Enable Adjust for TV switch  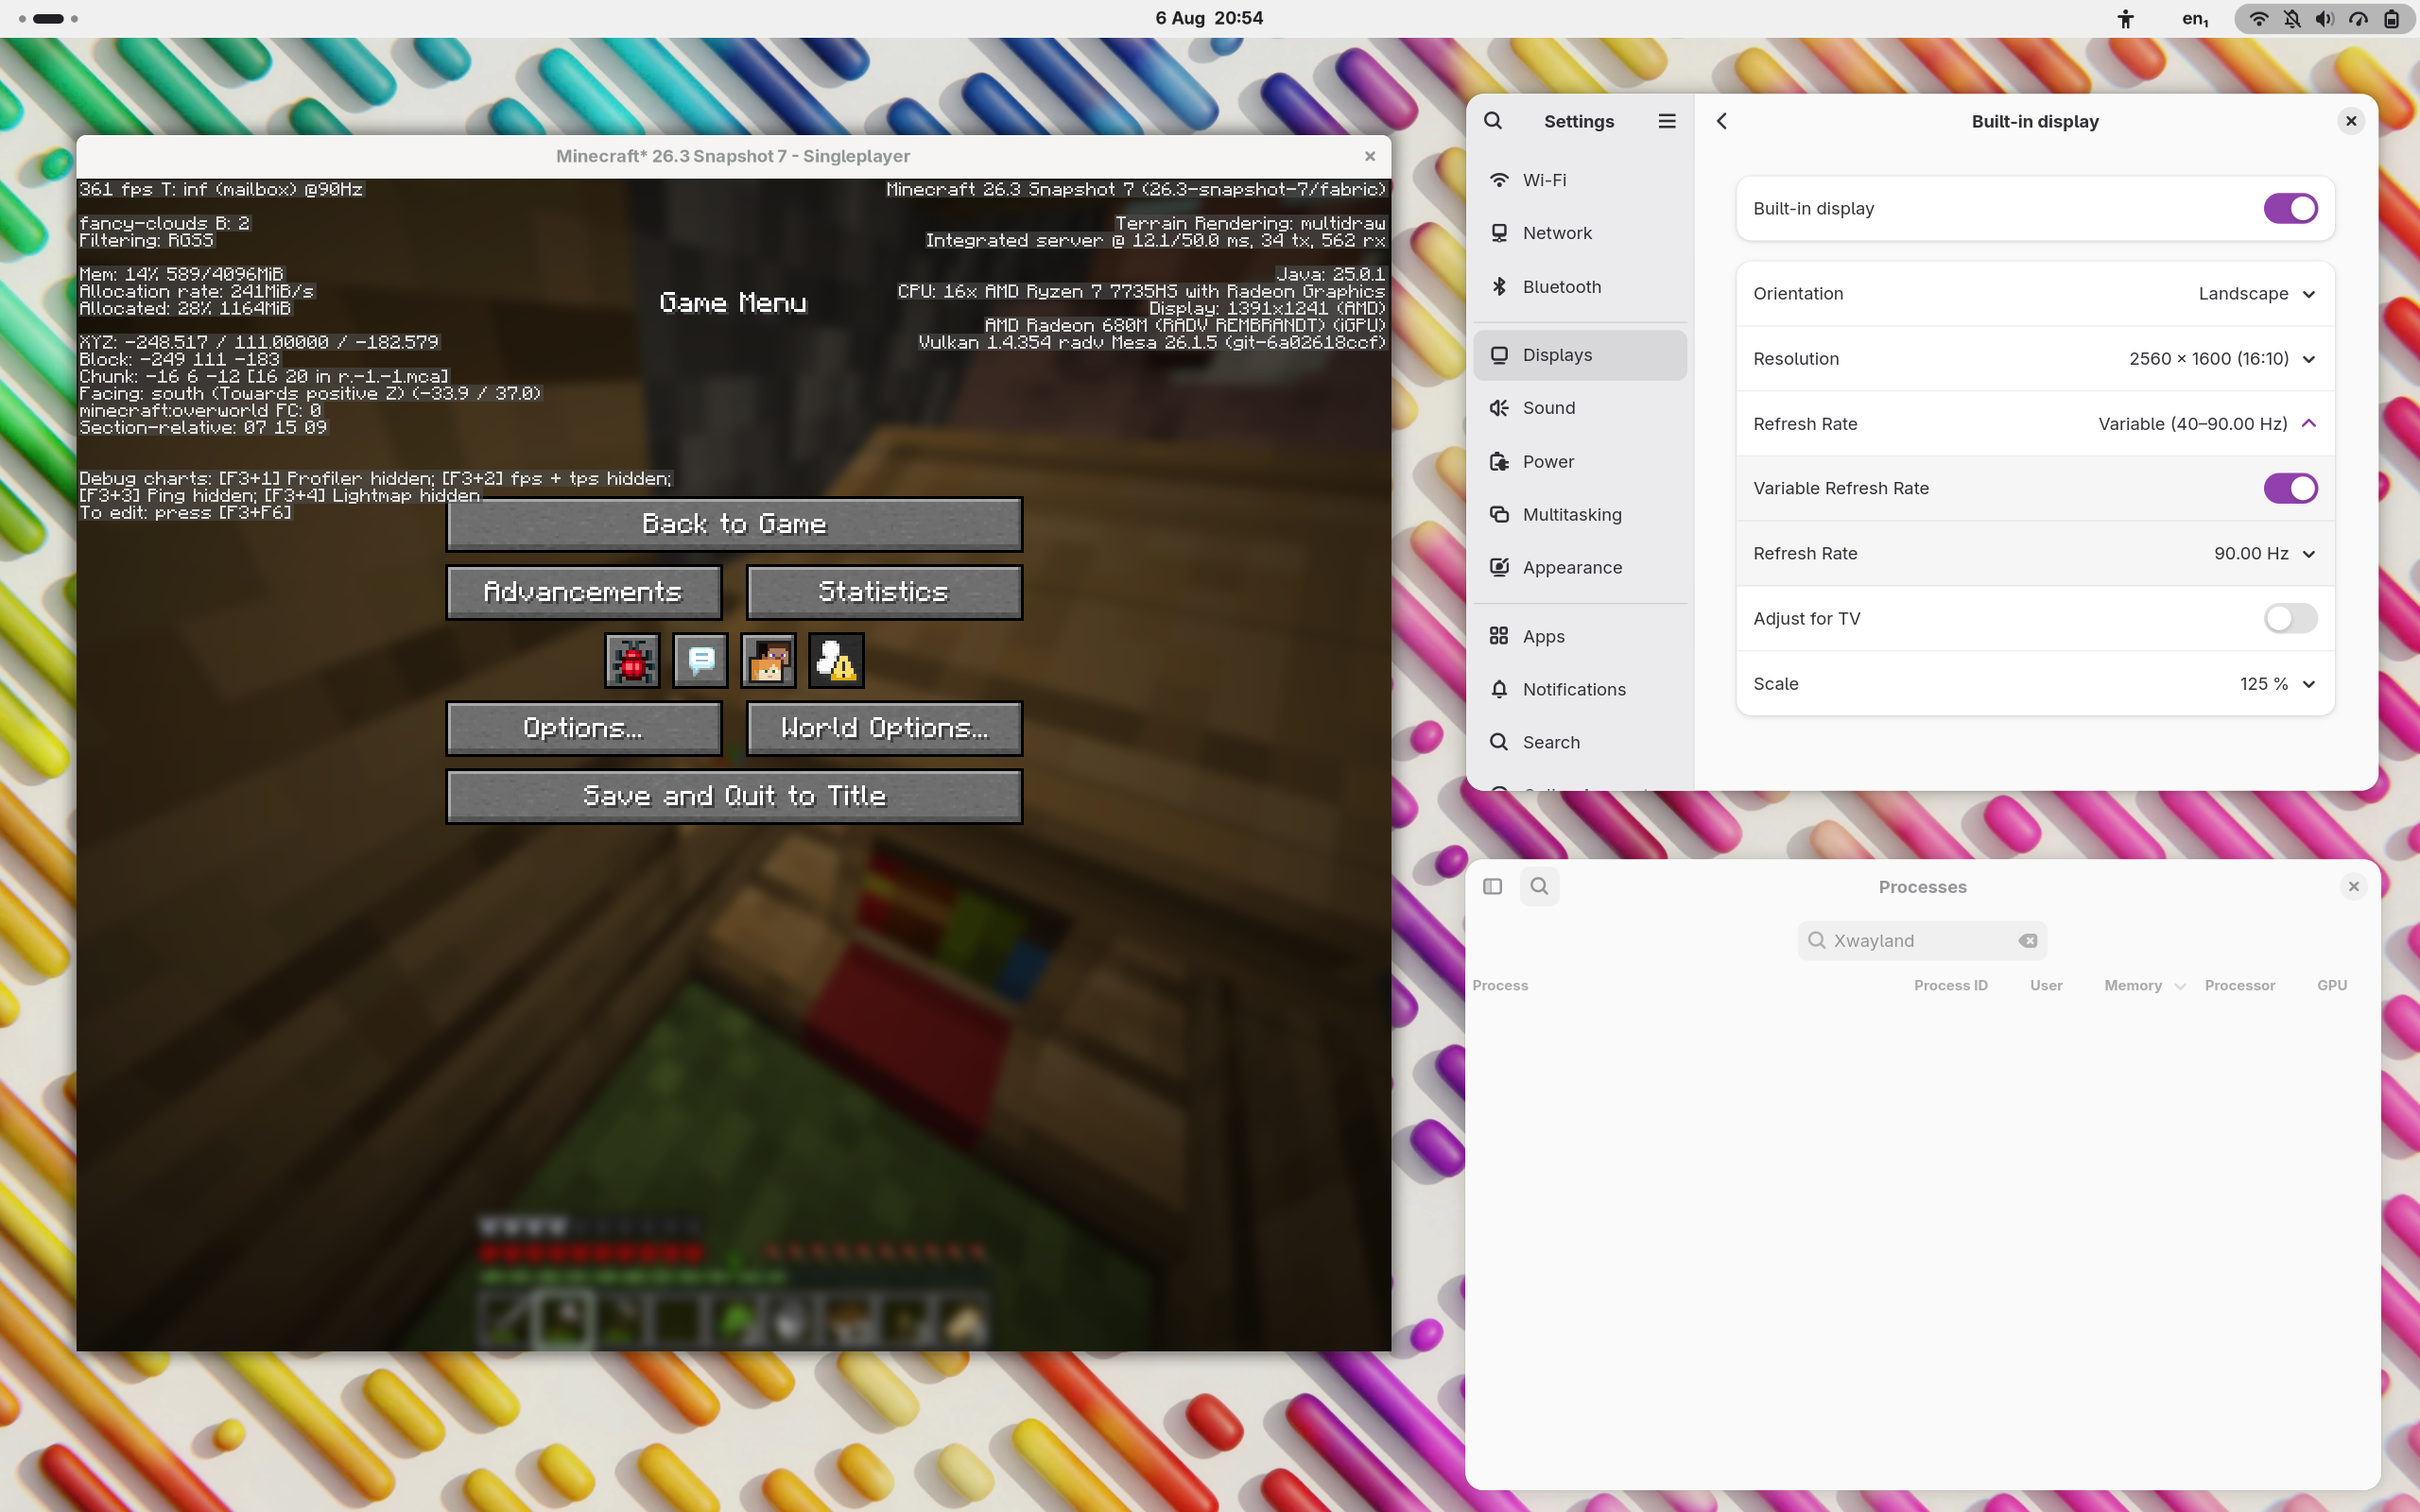[x=2290, y=619]
